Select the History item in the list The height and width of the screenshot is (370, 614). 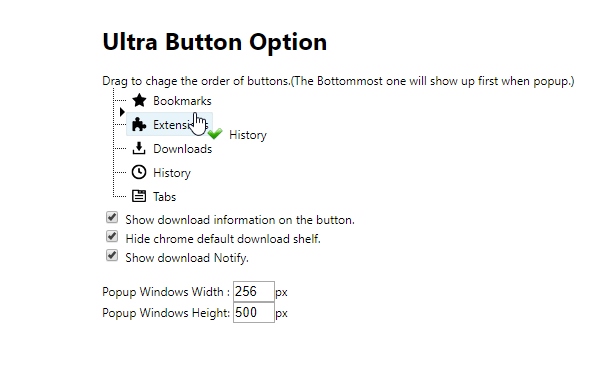[x=172, y=173]
